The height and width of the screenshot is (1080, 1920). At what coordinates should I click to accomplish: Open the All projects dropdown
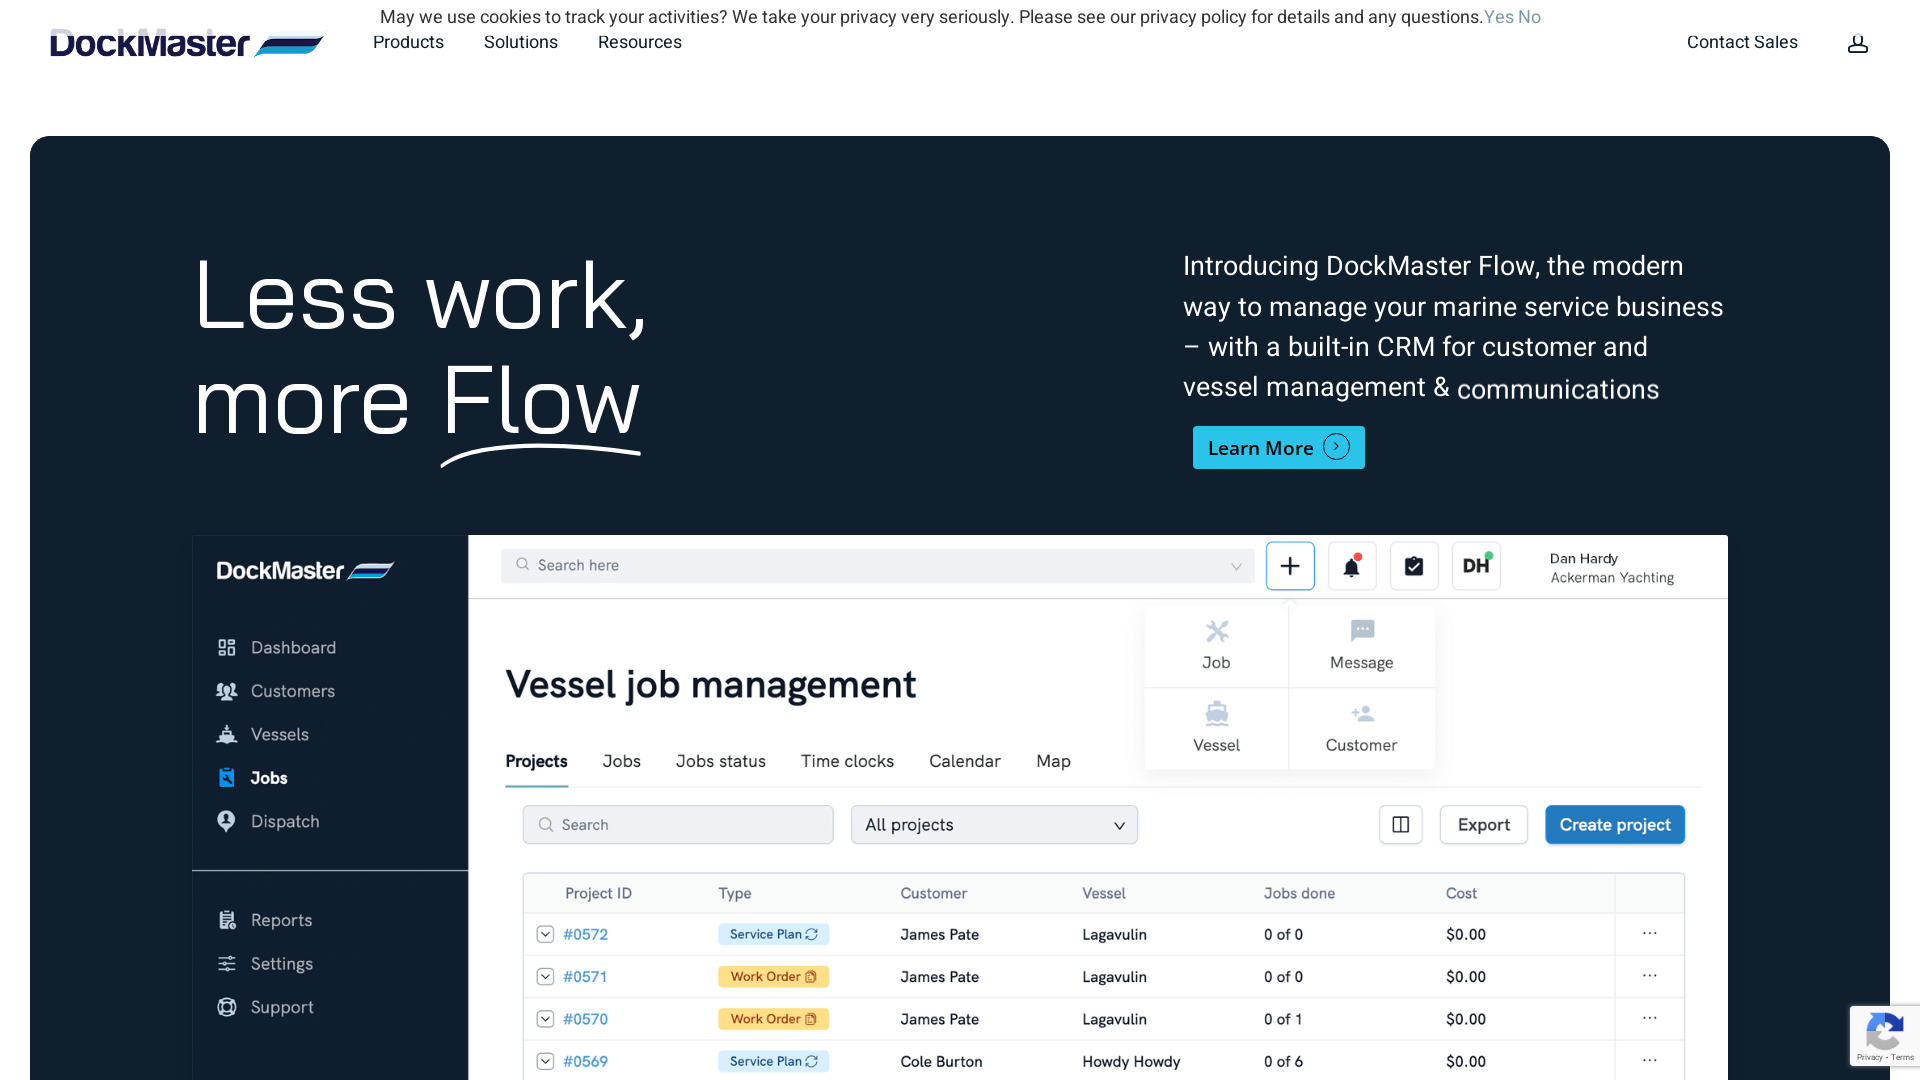(994, 825)
